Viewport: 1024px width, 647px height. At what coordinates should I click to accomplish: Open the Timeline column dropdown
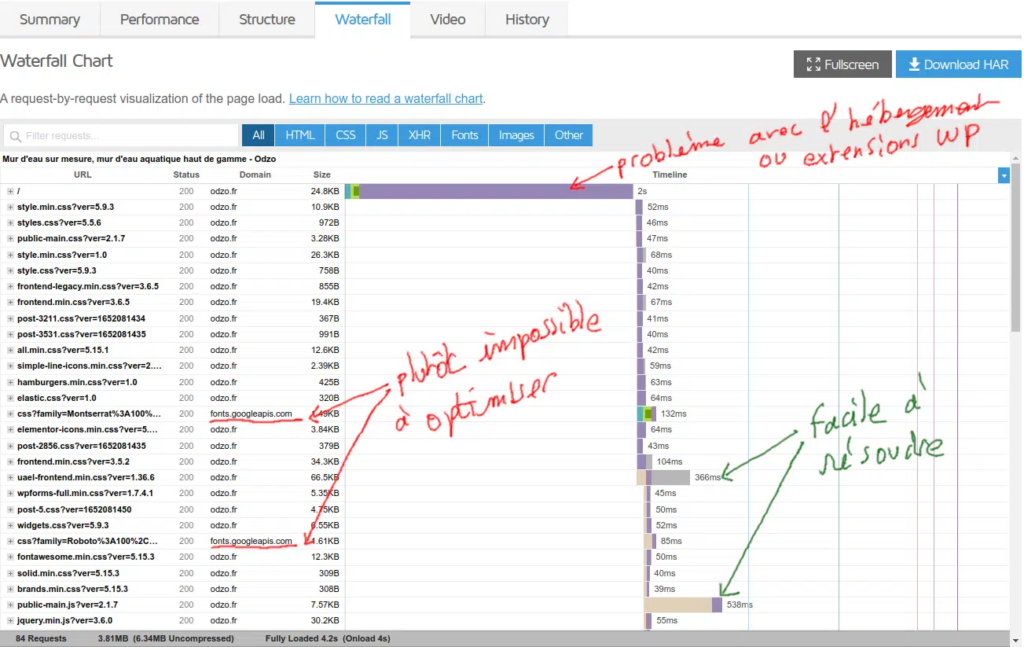(x=1005, y=174)
